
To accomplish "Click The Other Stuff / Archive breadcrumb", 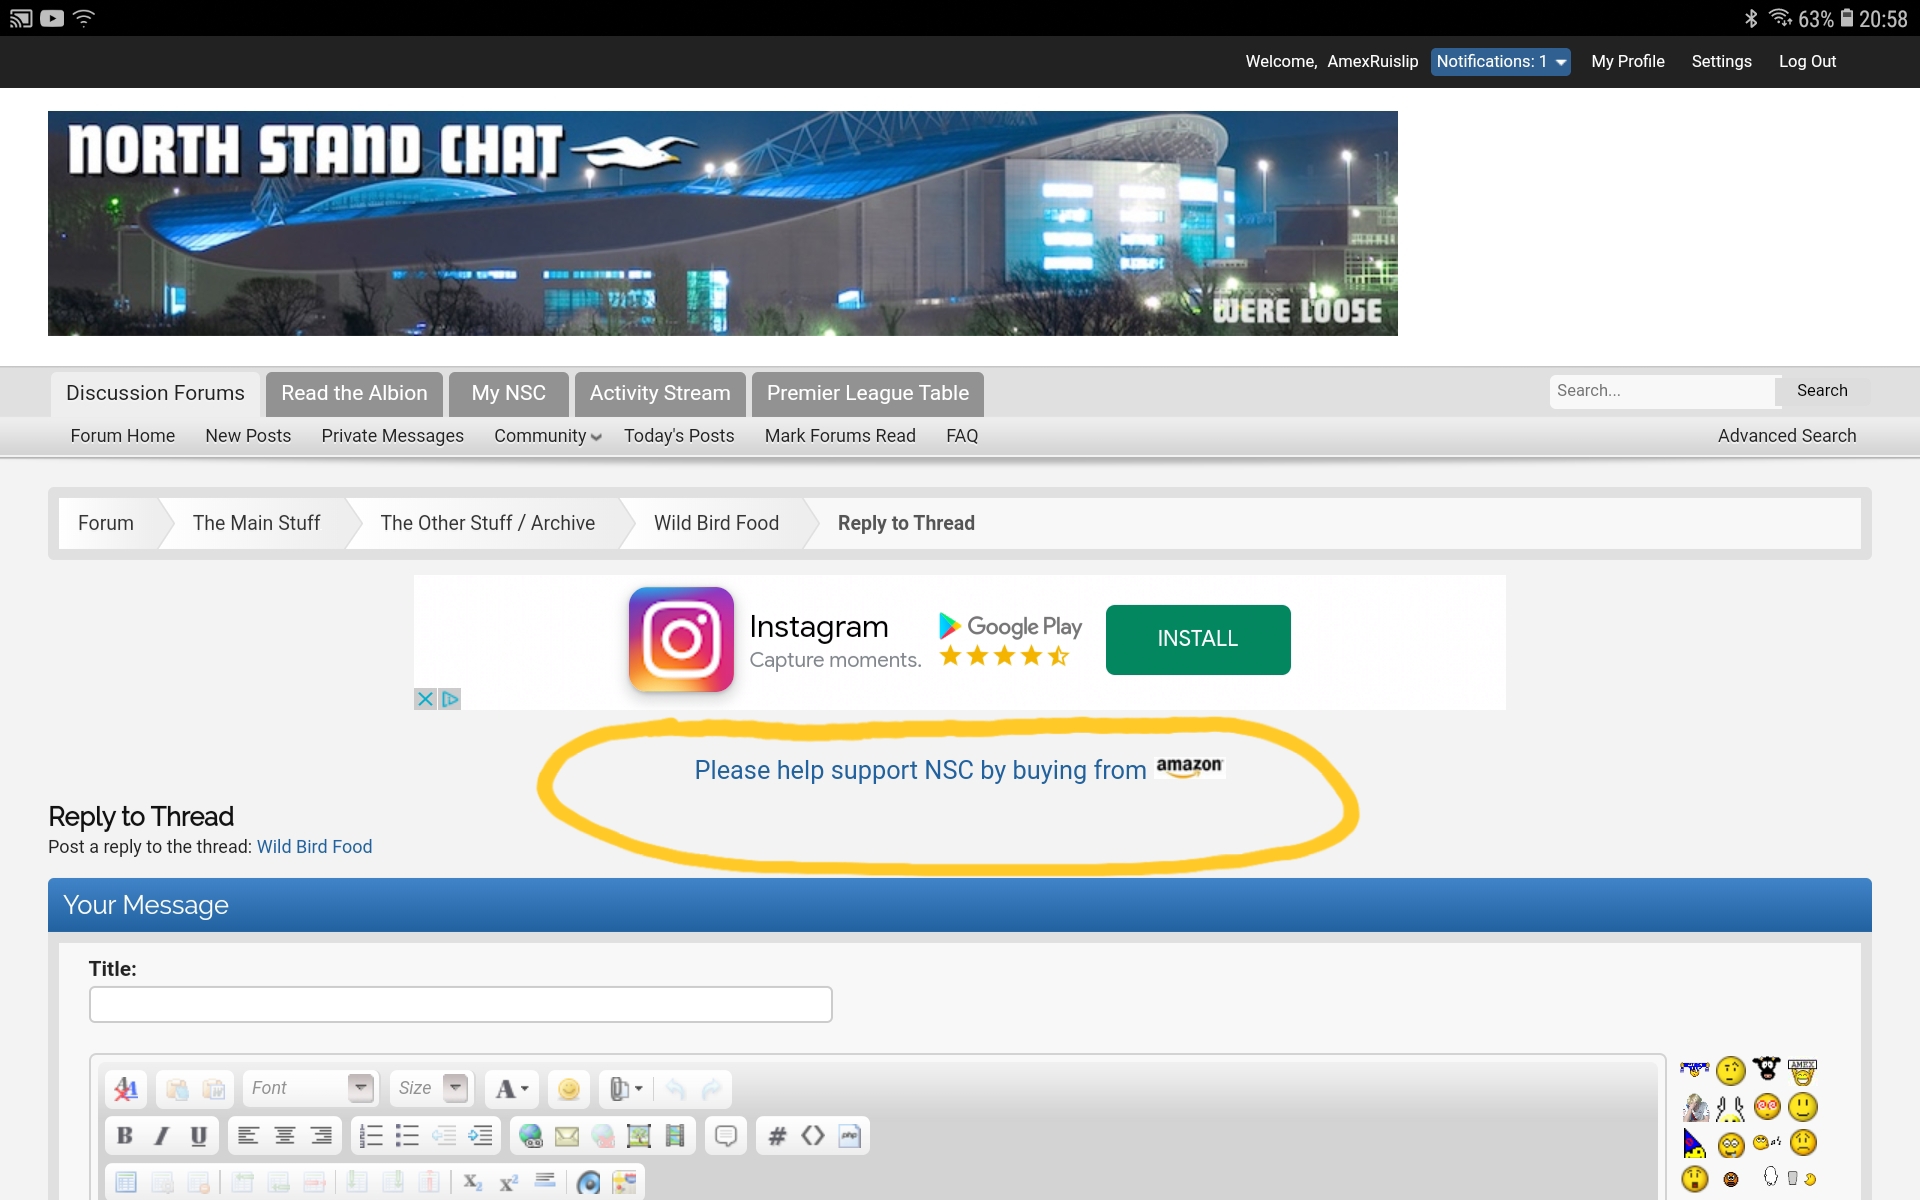I will click(488, 523).
